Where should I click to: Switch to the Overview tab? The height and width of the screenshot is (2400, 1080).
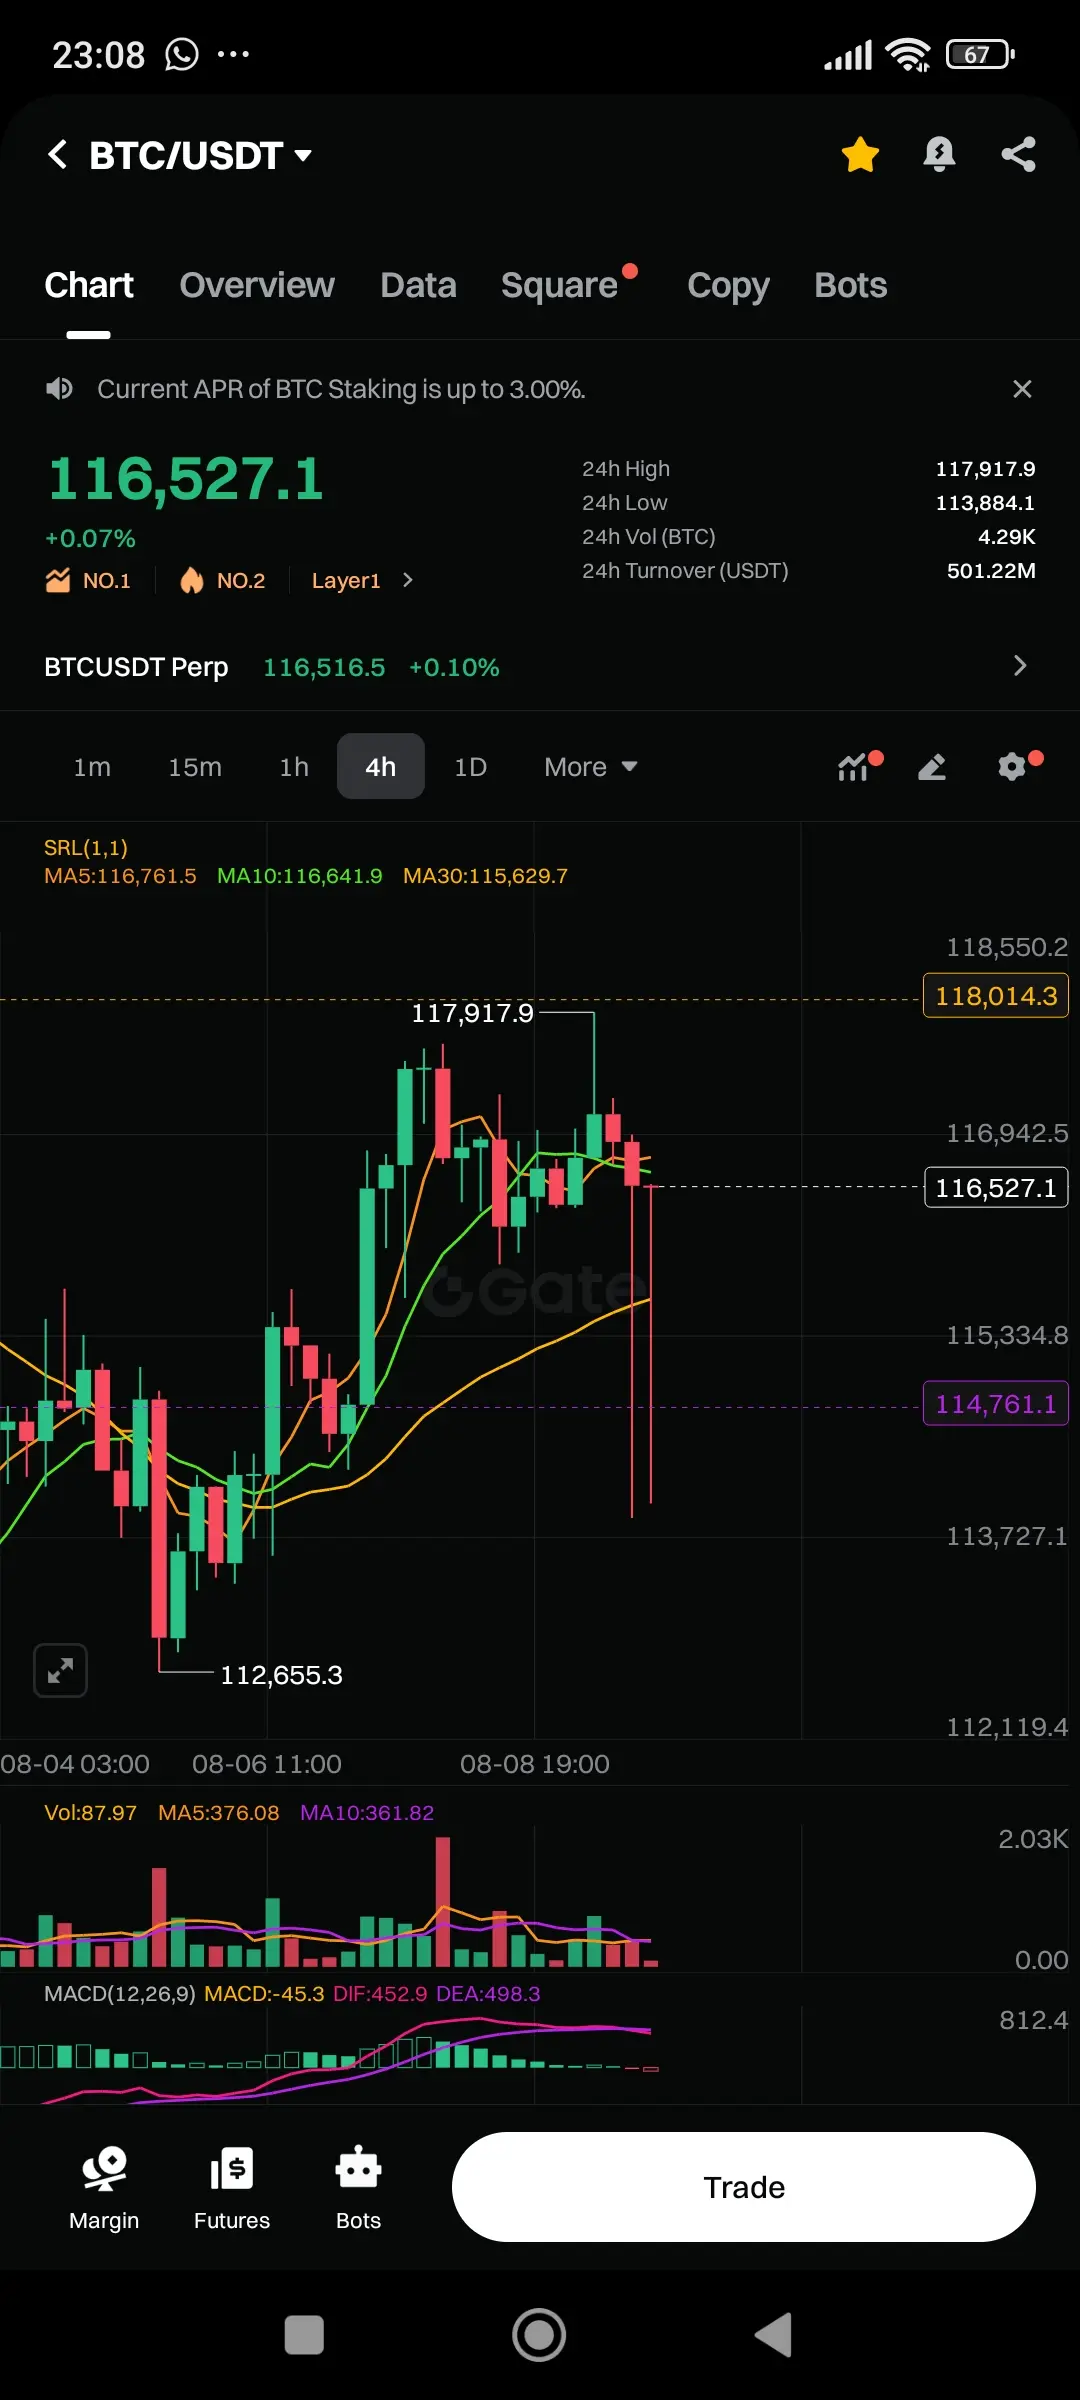tap(257, 285)
